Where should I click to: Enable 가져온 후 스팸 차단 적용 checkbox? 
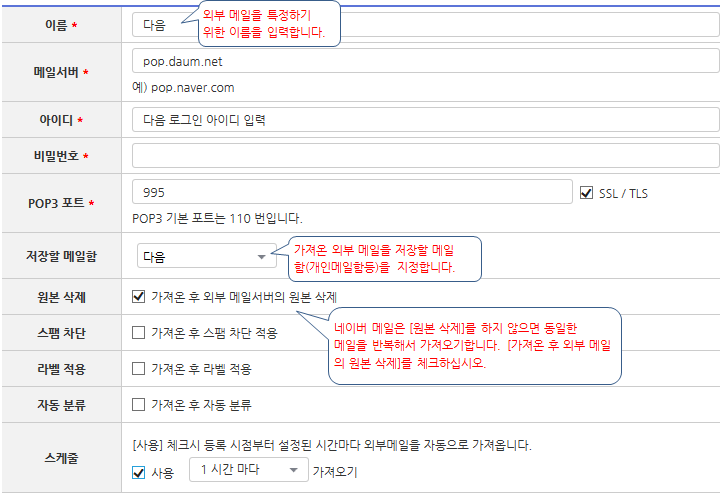pos(139,333)
